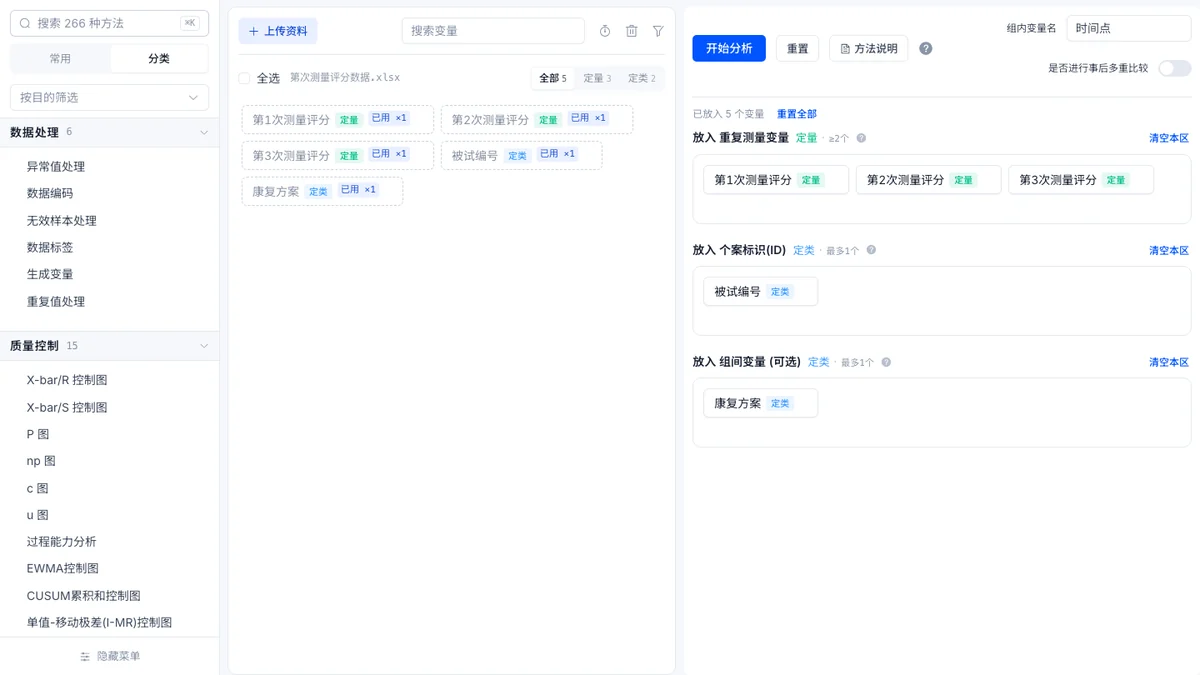This screenshot has width=1200, height=675.
Task: Click help icon next to 组间变量 (可选)
Action: 886,362
